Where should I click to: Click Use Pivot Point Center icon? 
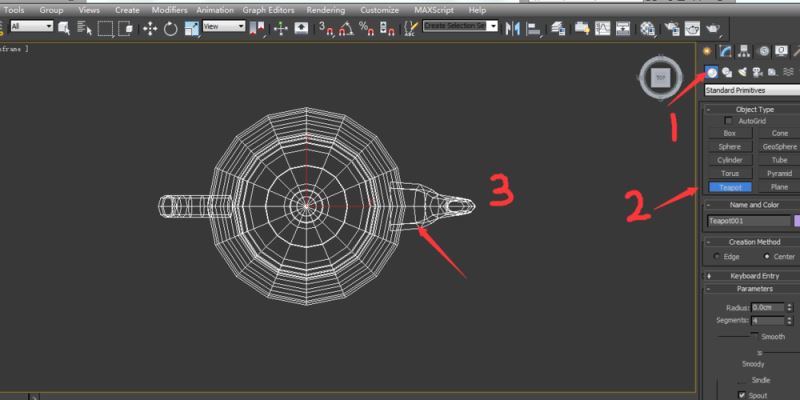coord(257,28)
